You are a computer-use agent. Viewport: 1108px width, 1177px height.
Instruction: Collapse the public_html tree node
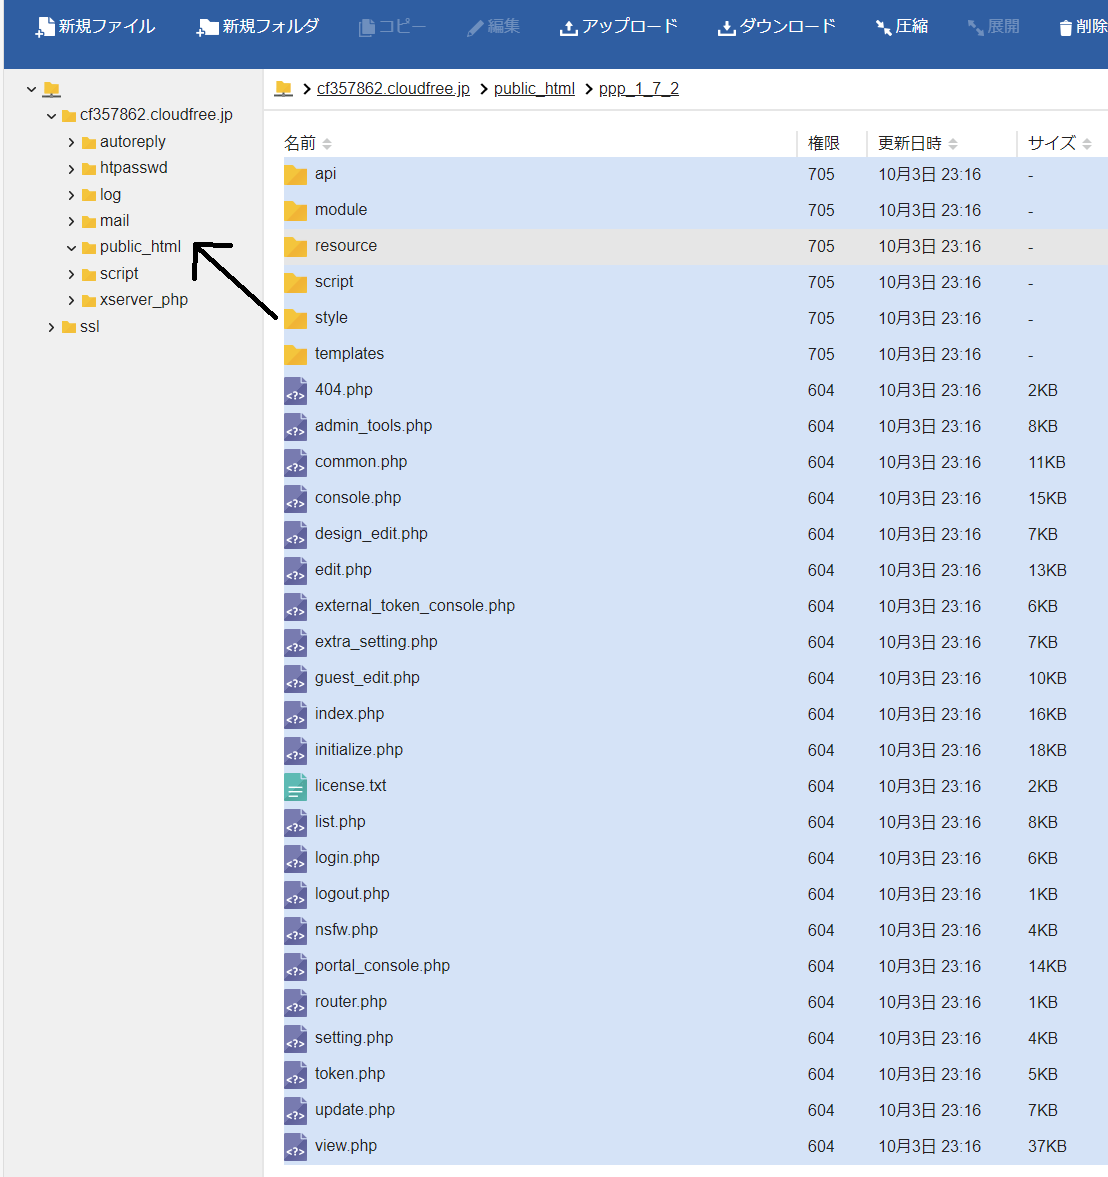[x=71, y=248]
